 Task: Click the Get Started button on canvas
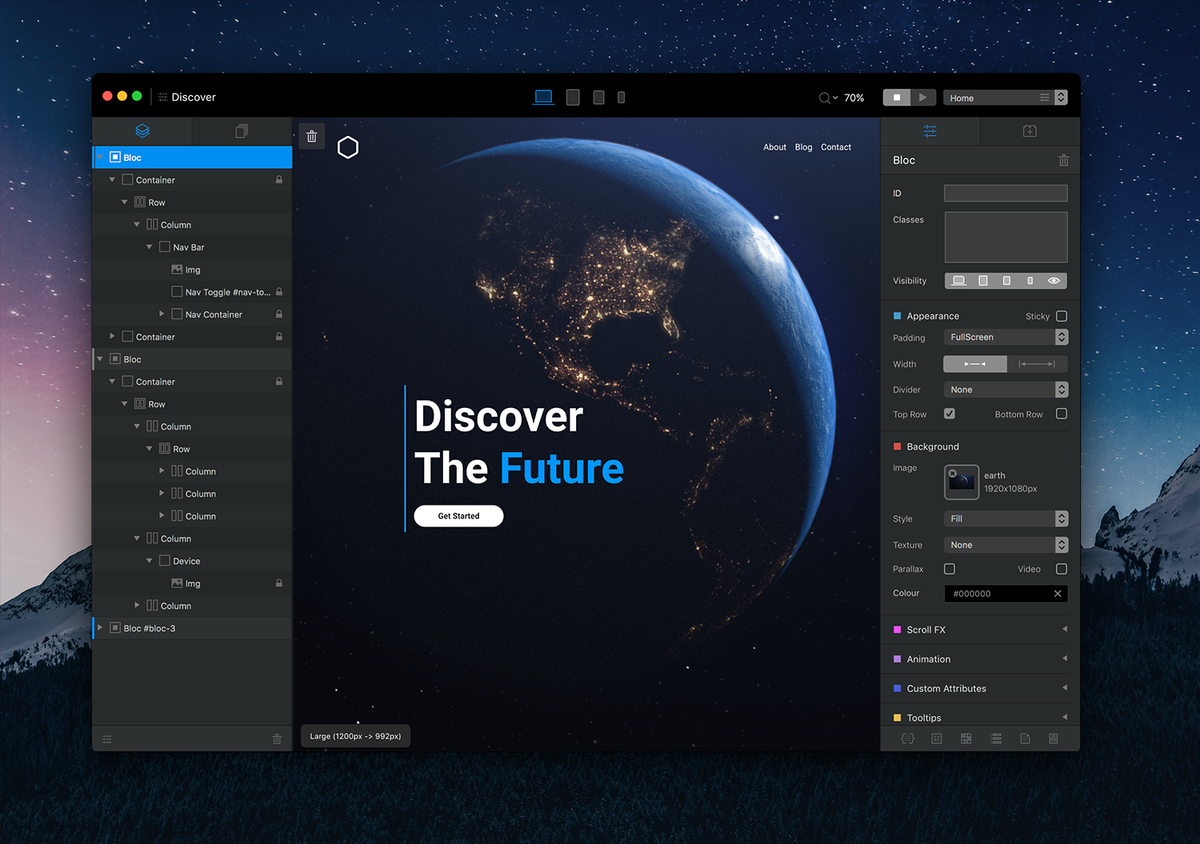point(458,515)
